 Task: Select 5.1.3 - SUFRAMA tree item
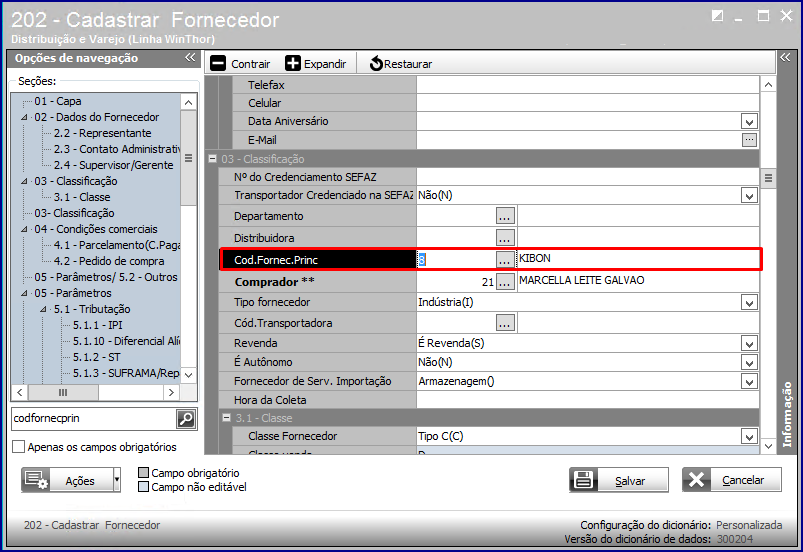pyautogui.click(x=126, y=373)
